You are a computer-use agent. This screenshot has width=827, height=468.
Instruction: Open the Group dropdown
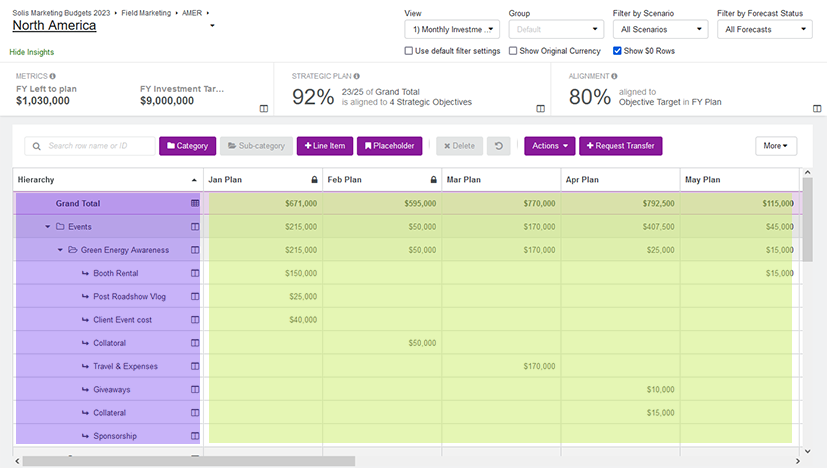556,30
